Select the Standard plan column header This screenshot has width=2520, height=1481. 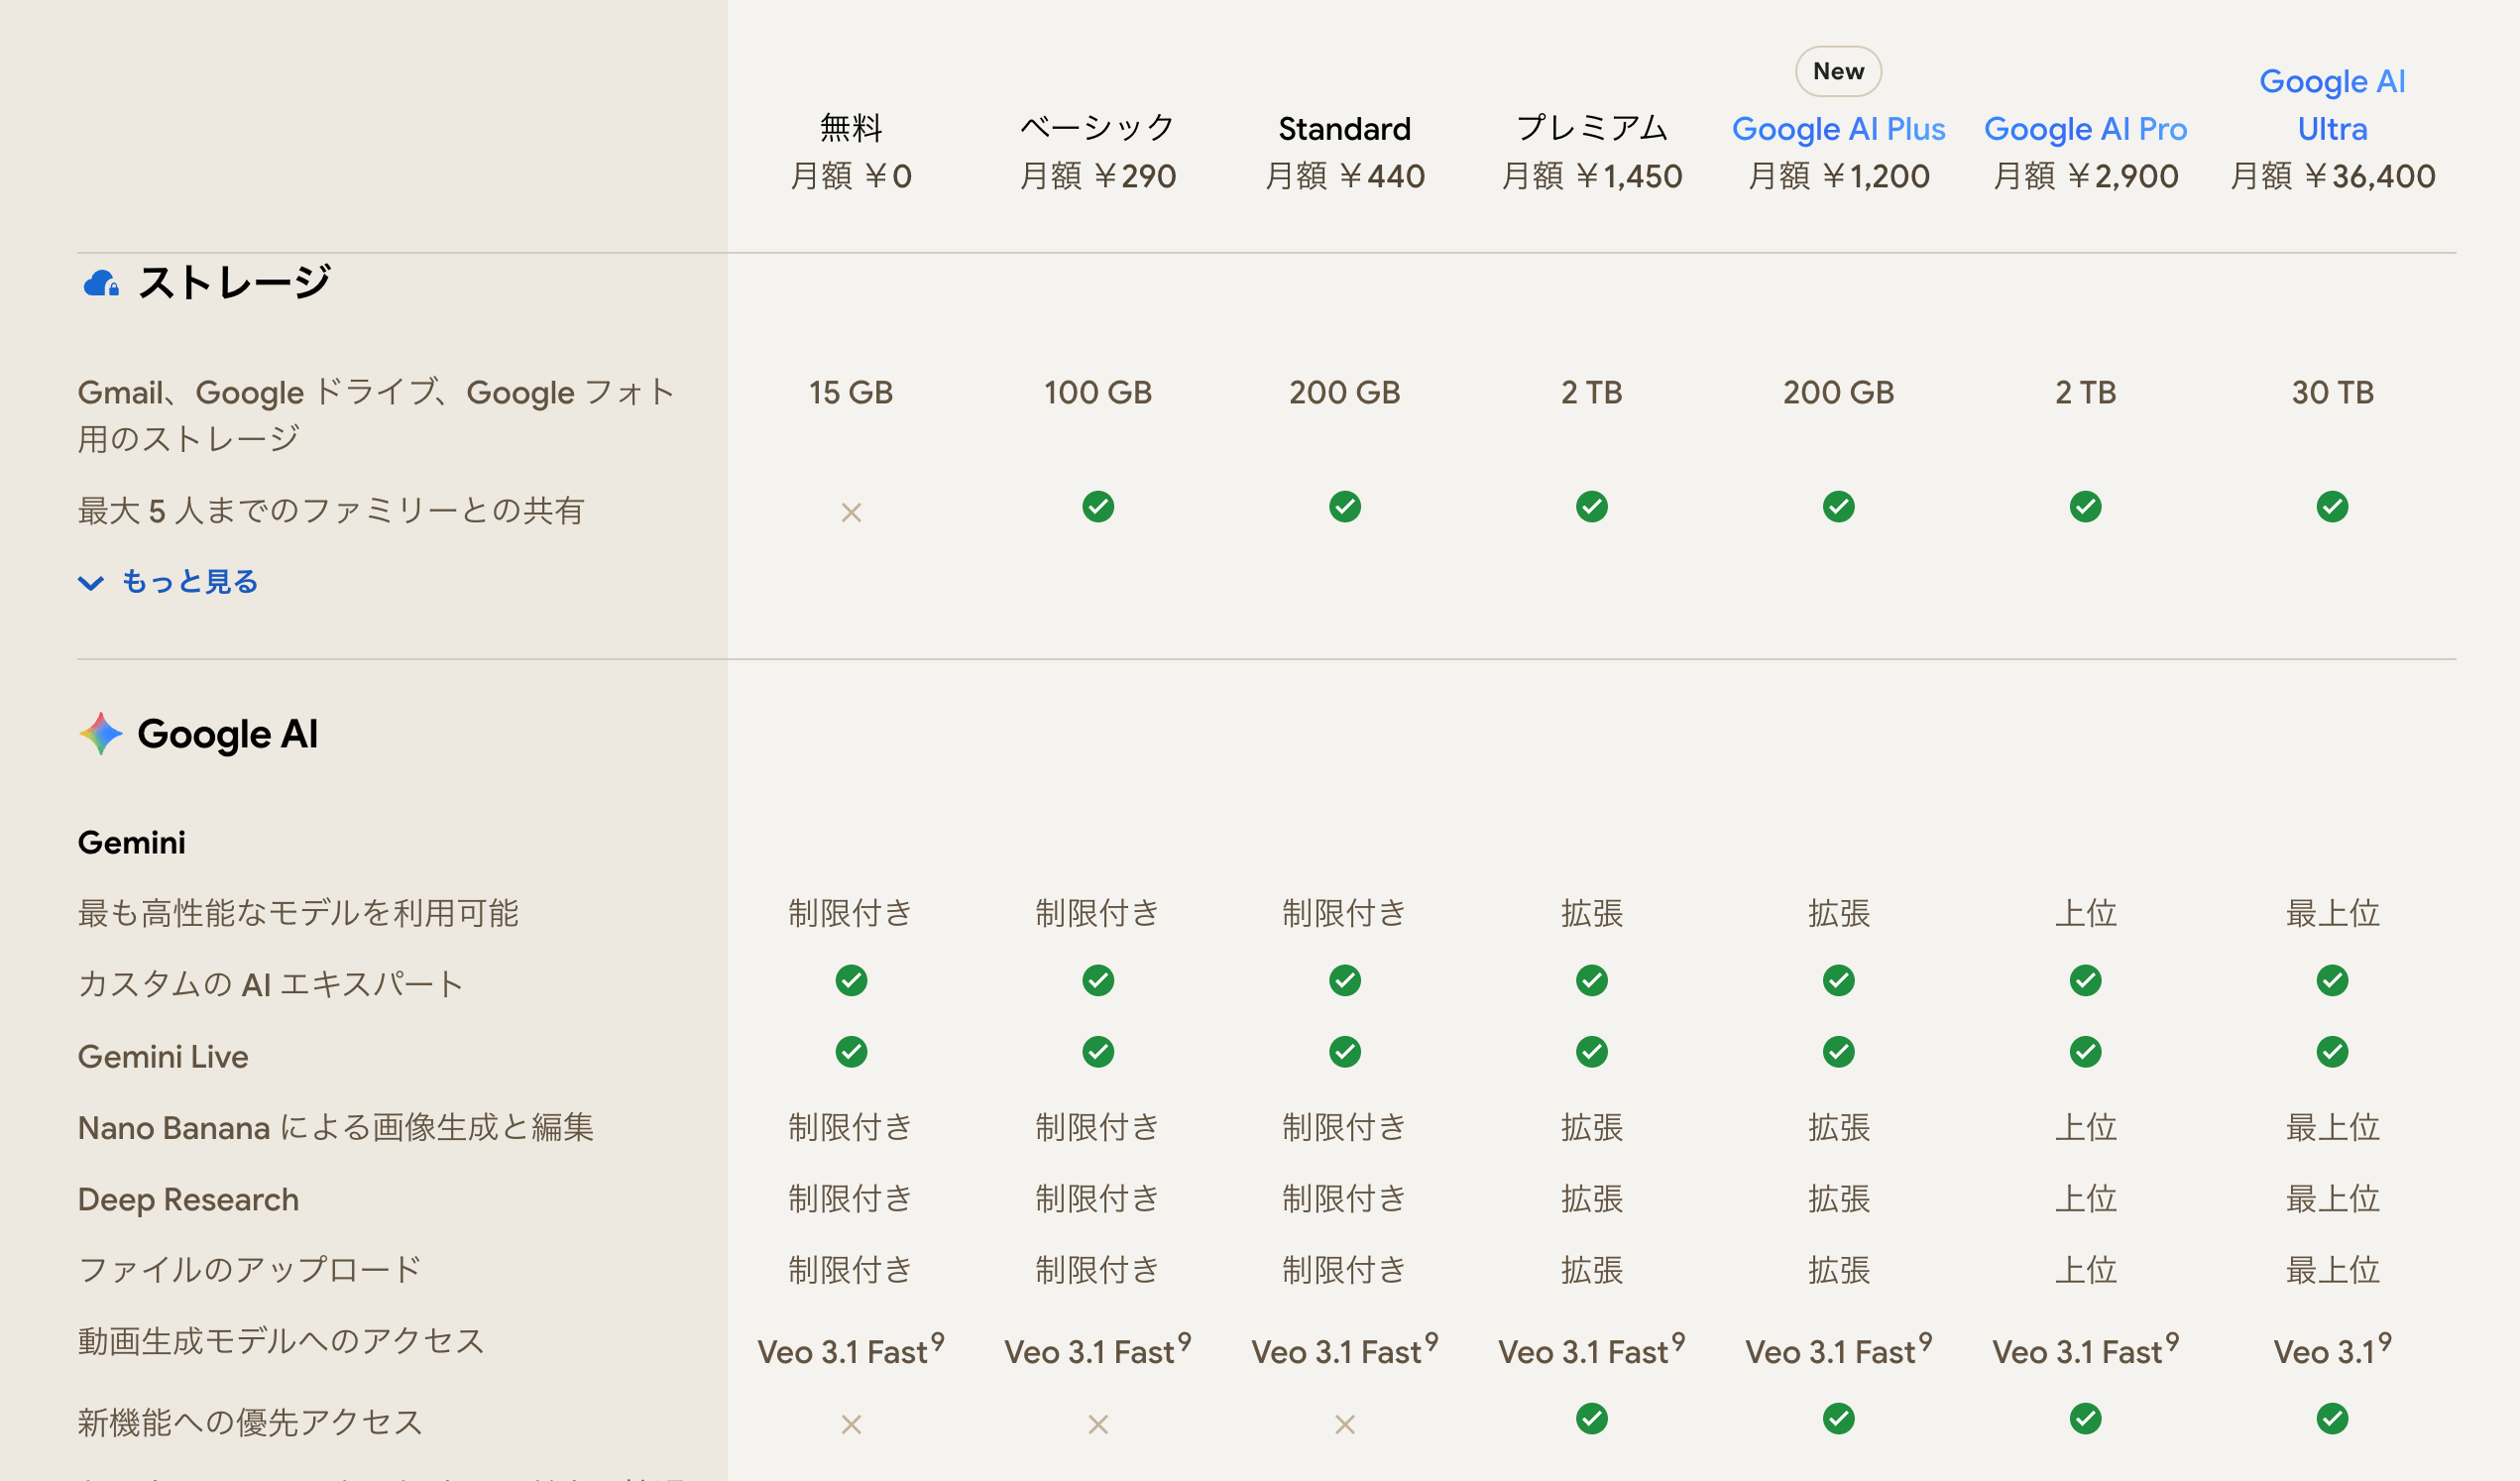pos(1345,128)
